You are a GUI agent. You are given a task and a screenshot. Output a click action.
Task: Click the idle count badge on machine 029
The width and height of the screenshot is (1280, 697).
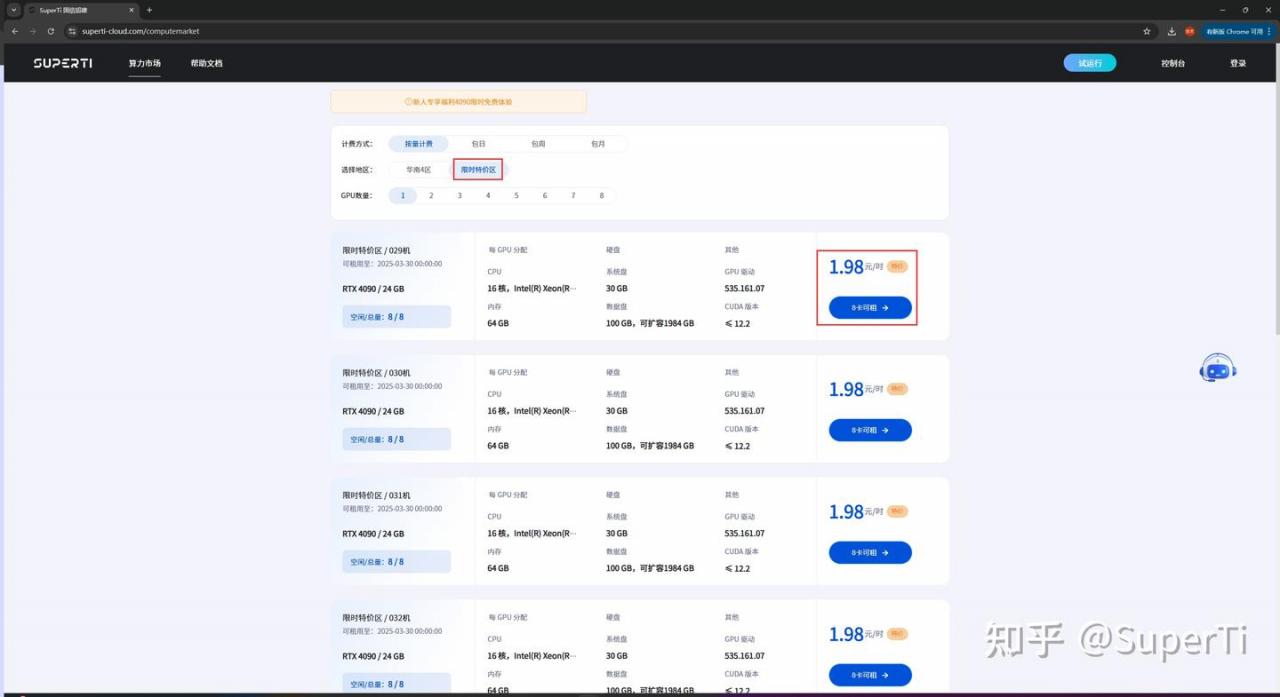[x=397, y=317]
